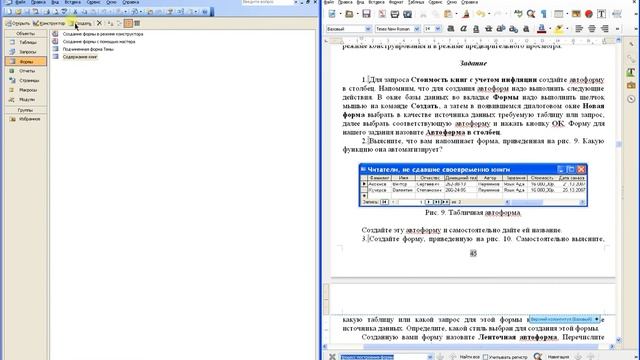Click the Конструктор button in database window
Image resolution: width=640 pixels, height=360 pixels.
coord(49,23)
